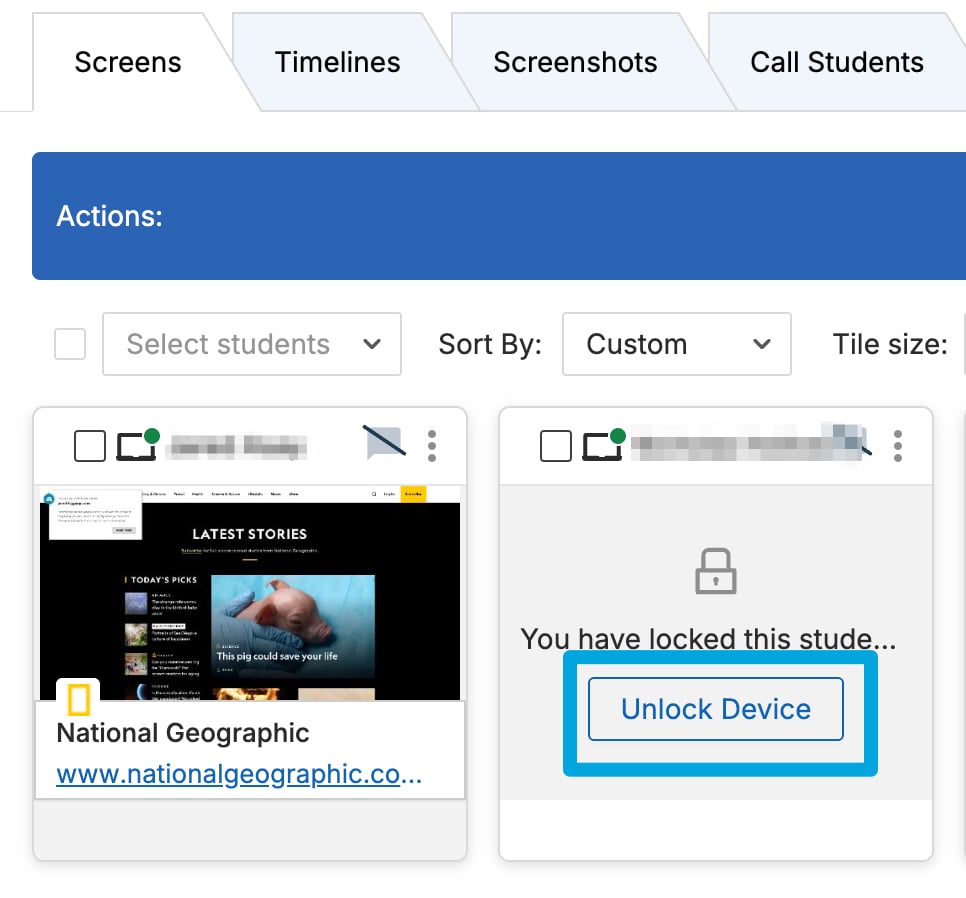Click device status icon on locked student tile
The width and height of the screenshot is (966, 898).
(604, 445)
